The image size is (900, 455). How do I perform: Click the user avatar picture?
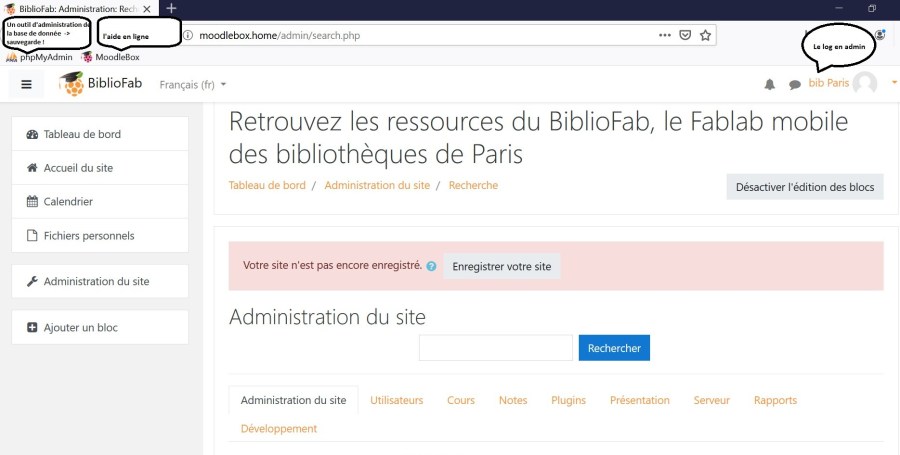[865, 84]
